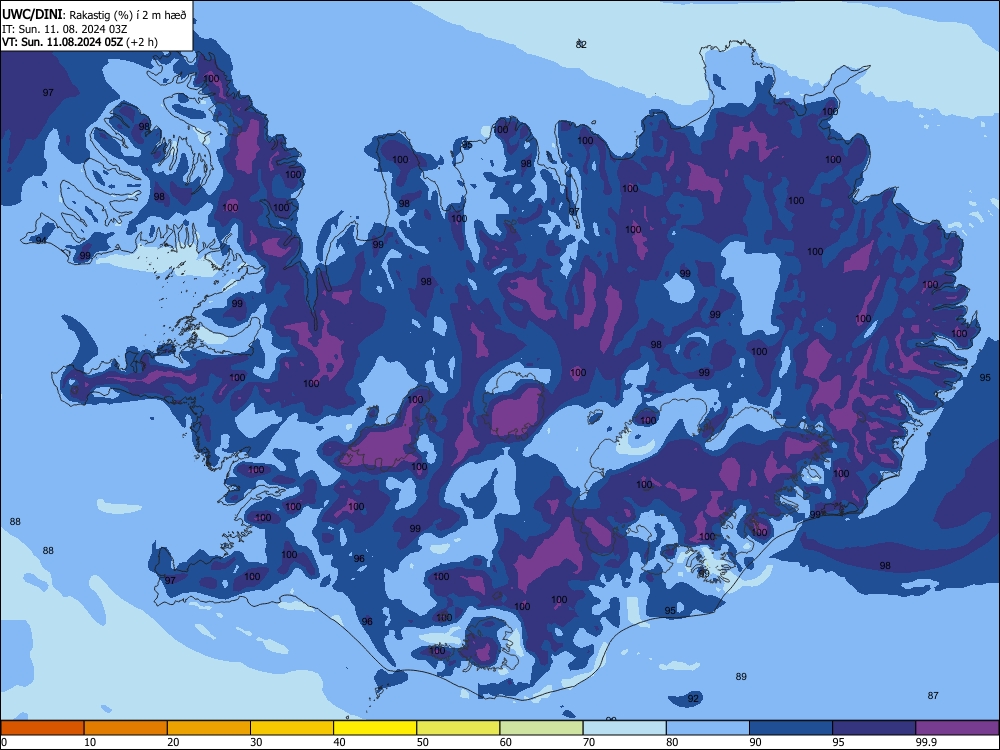Viewport: 1000px width, 750px height.
Task: Click the light green 60–70 legend swatch
Action: pos(541,728)
